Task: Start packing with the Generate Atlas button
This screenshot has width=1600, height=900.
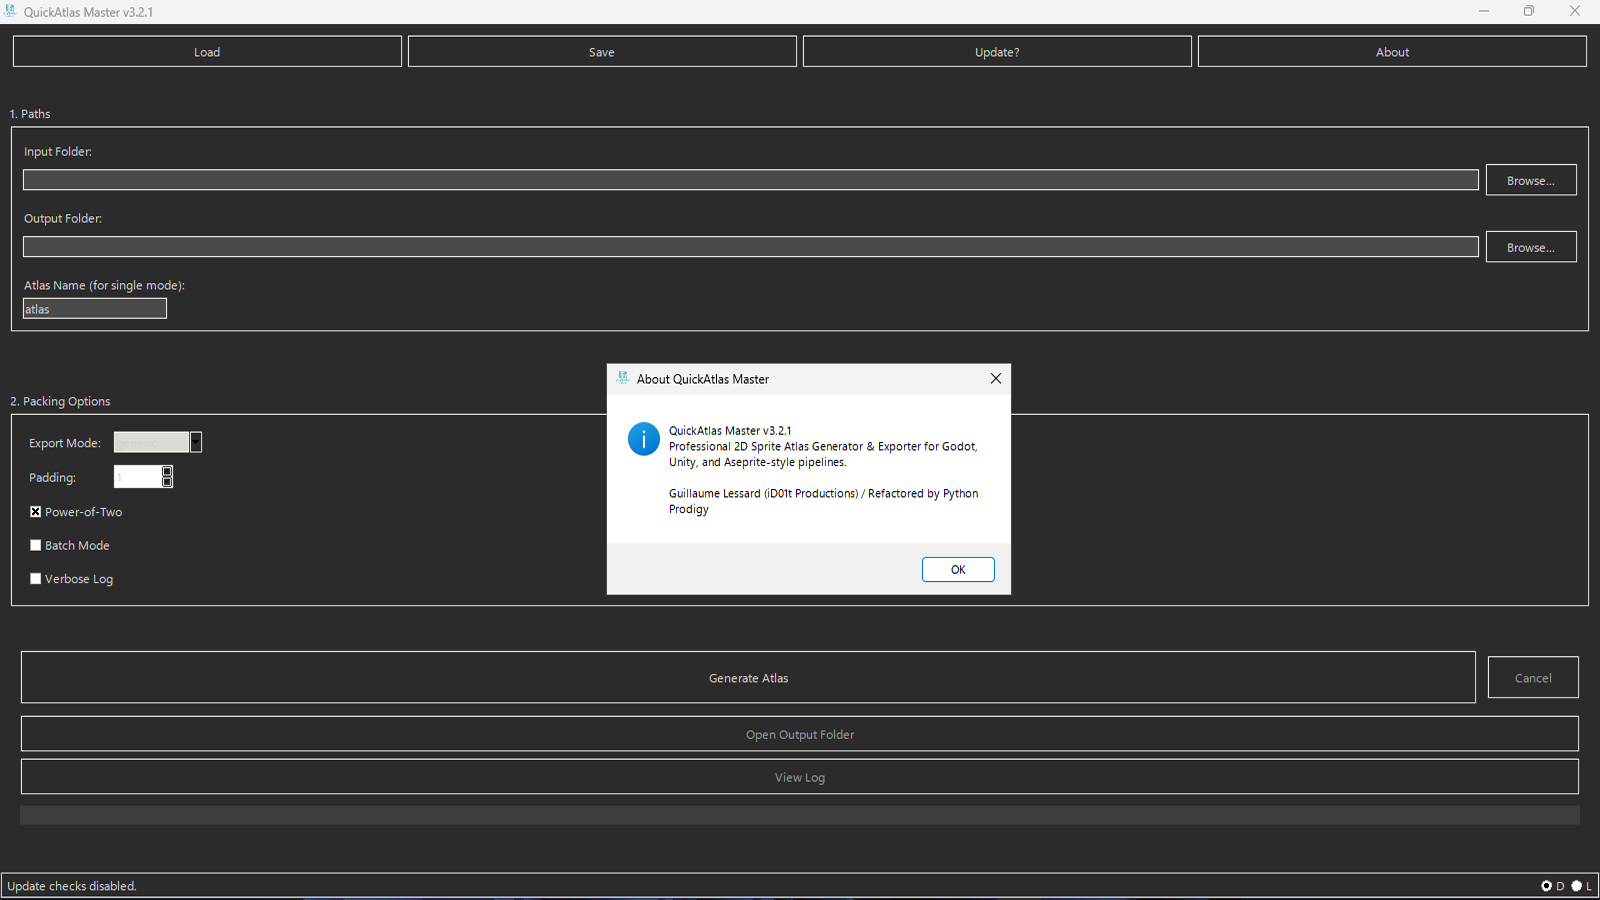Action: 748,678
